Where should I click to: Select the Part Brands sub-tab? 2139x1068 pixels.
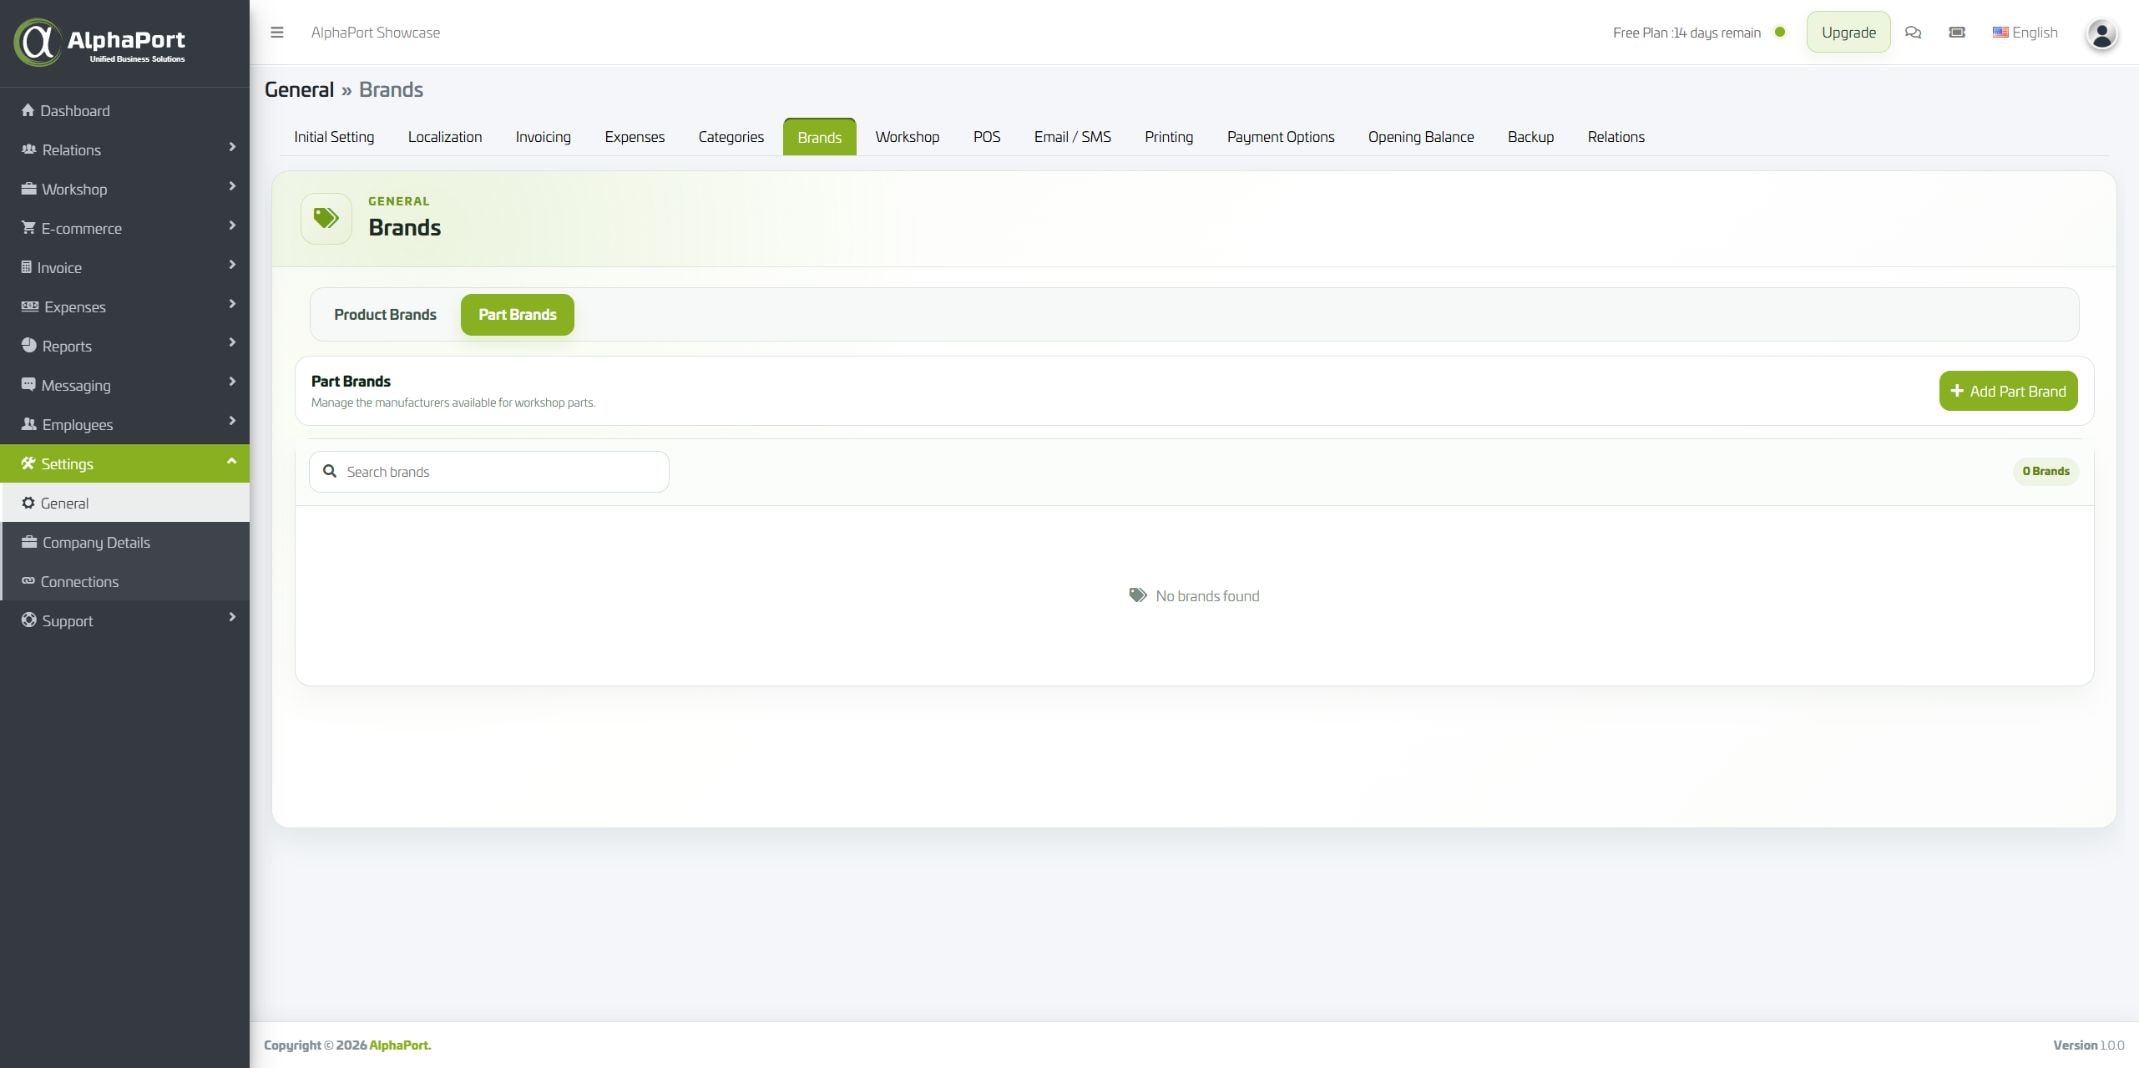point(517,314)
